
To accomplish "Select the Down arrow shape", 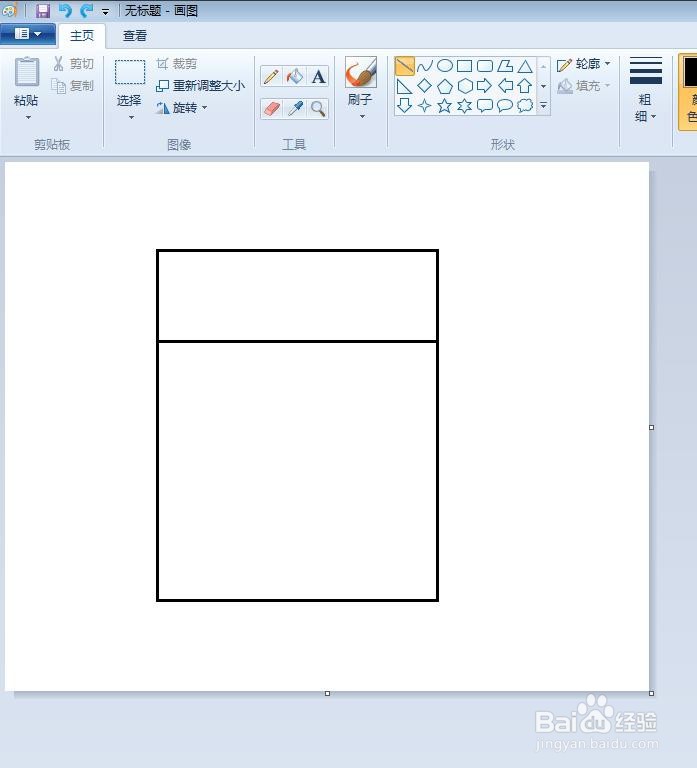I will [404, 105].
